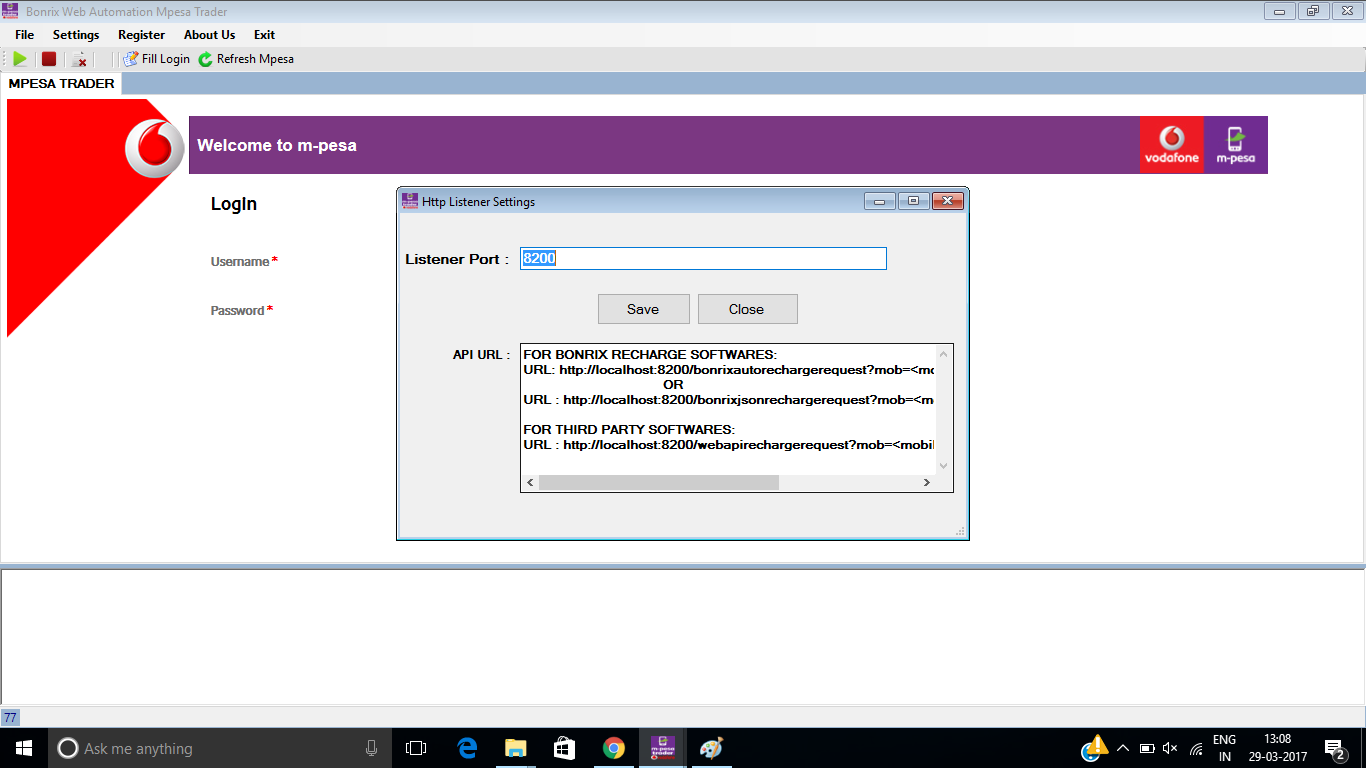1366x768 pixels.
Task: Click the Welcome to m-pesa heading
Action: [x=277, y=145]
